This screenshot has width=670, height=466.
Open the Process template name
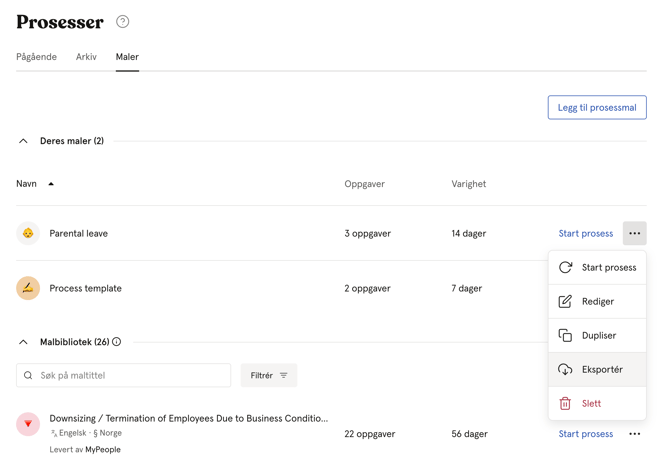(x=85, y=288)
